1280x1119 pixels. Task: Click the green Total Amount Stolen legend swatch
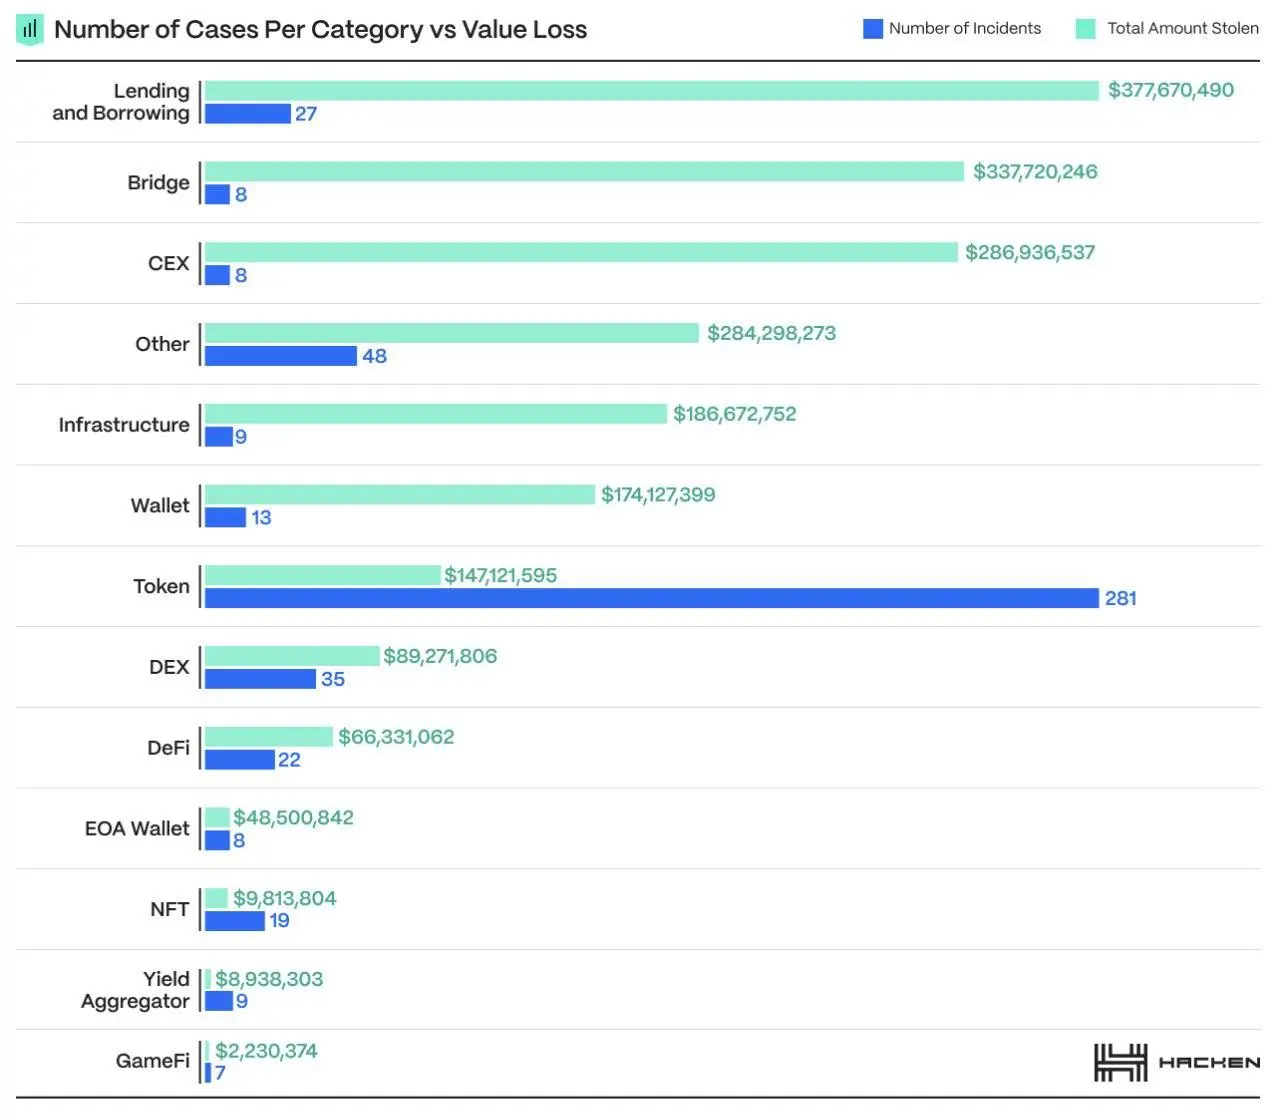1085,29
